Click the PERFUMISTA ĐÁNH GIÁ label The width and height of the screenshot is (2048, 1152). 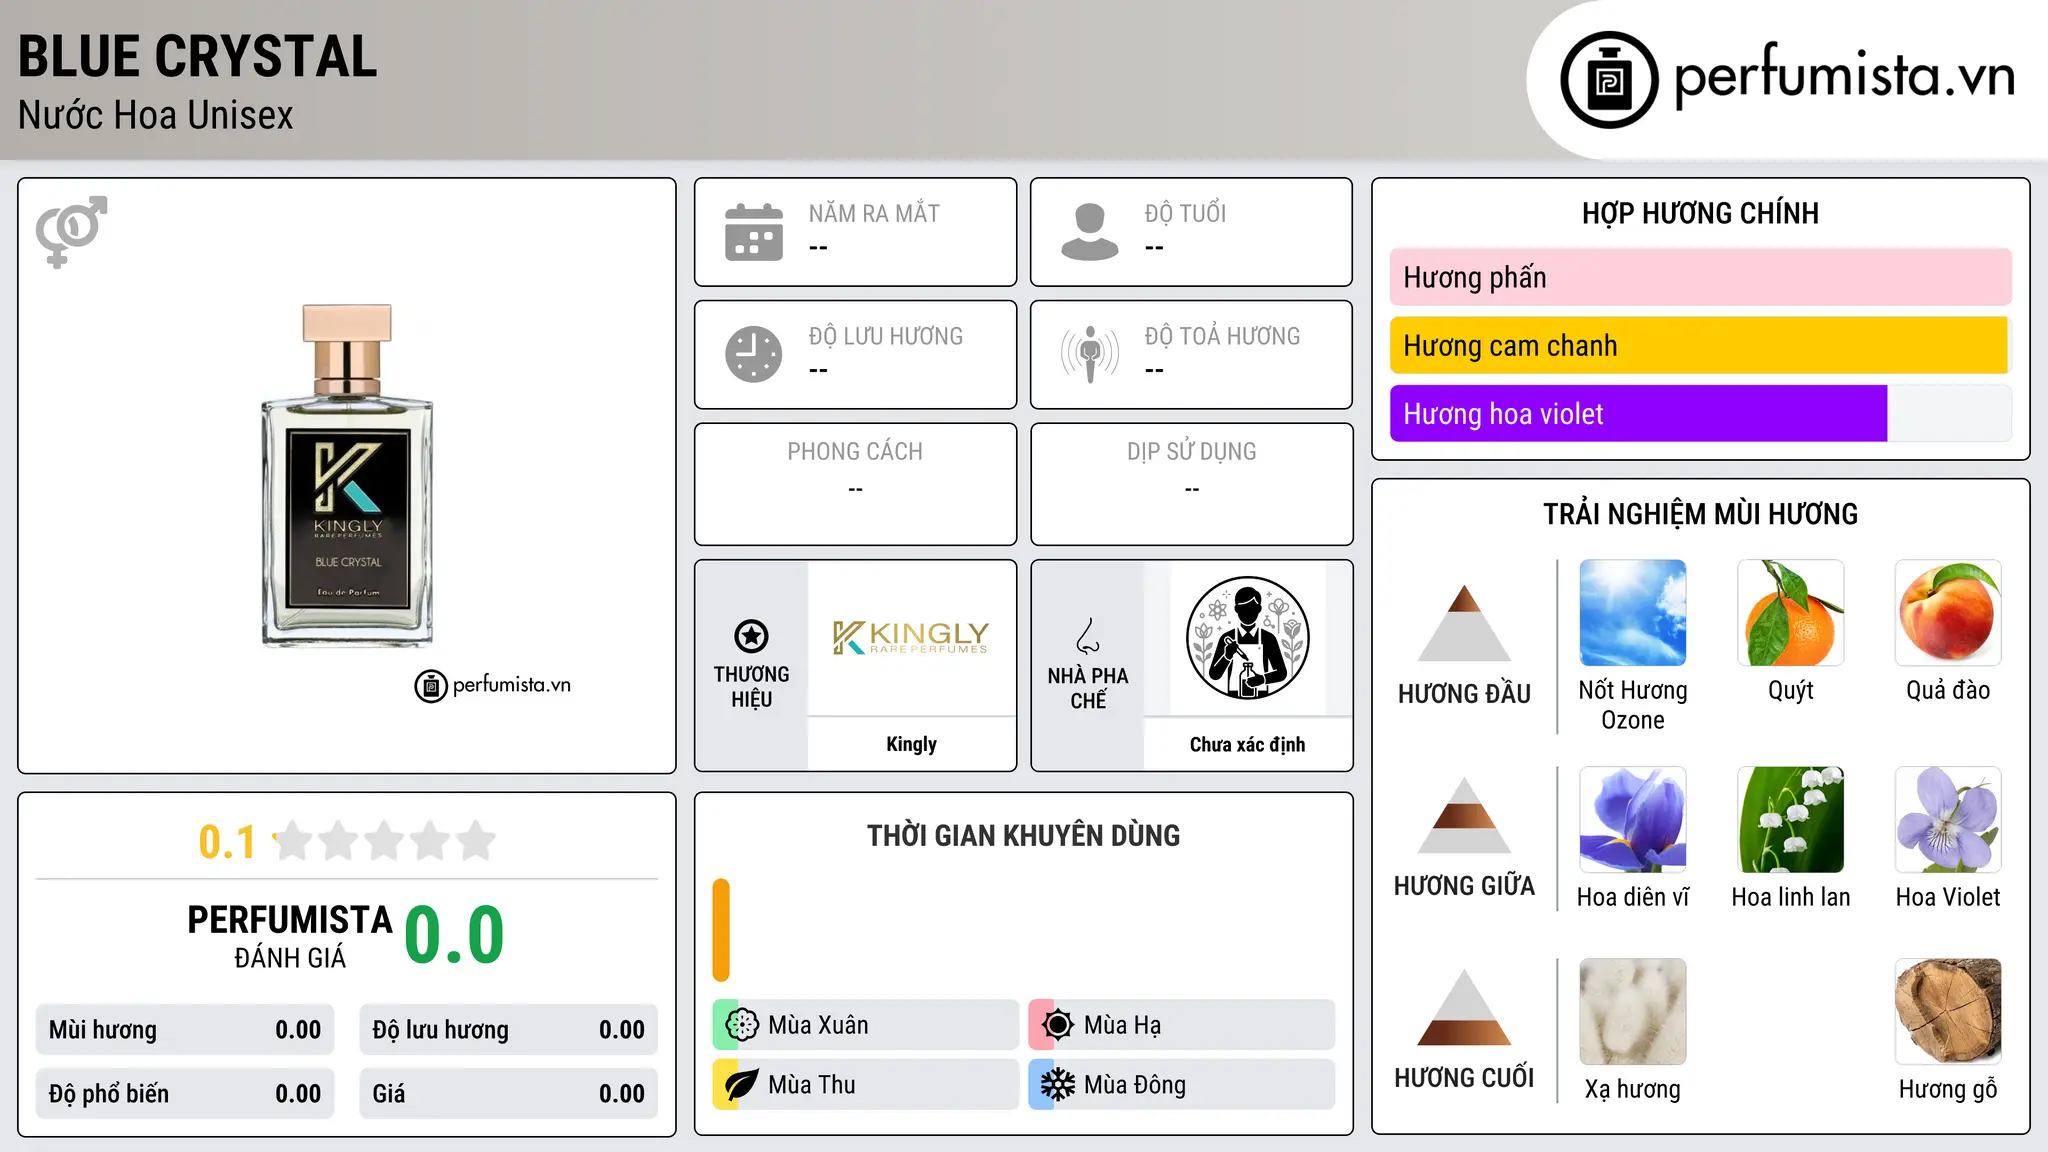(x=290, y=936)
